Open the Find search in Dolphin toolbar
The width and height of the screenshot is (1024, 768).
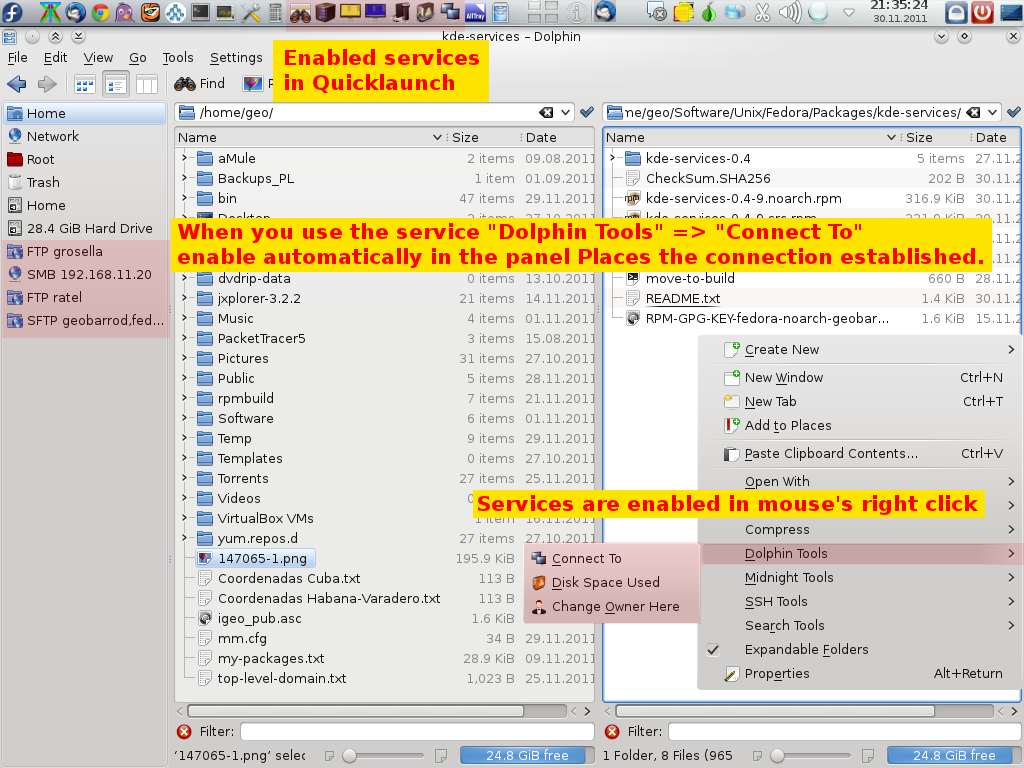[x=199, y=84]
